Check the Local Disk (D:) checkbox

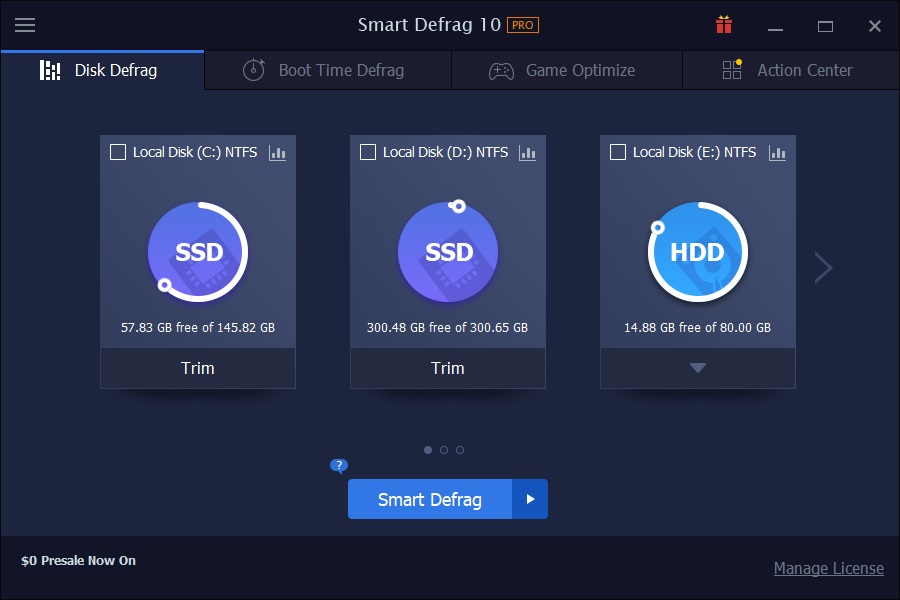pyautogui.click(x=367, y=152)
